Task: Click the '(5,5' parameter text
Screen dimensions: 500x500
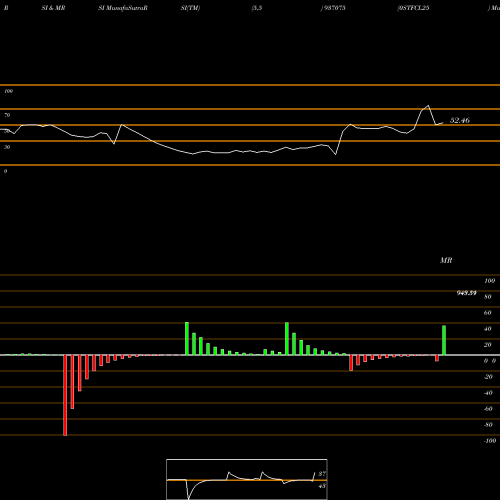Action: tap(257, 8)
